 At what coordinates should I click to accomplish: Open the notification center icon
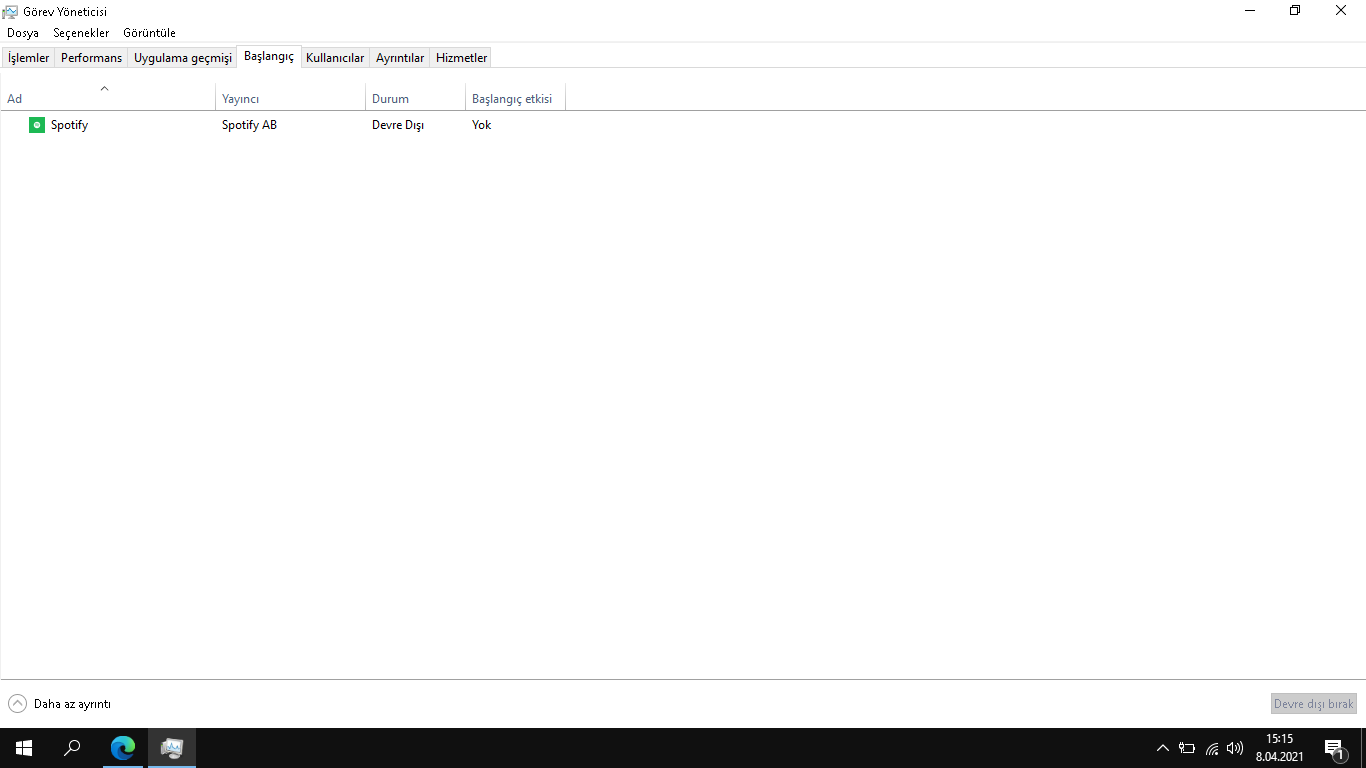(1334, 748)
